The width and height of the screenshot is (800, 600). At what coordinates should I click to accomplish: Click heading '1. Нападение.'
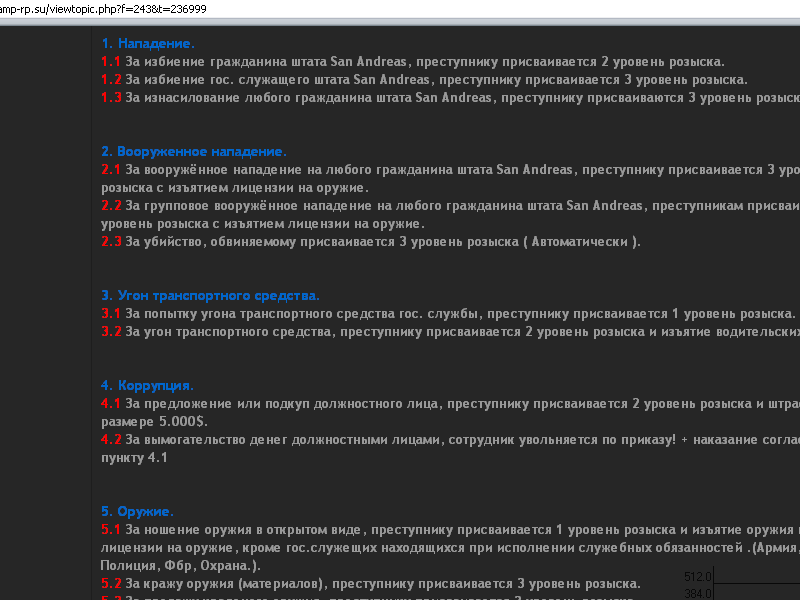(x=147, y=43)
